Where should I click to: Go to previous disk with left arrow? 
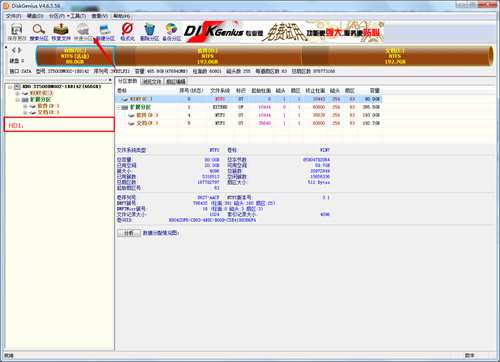pyautogui.click(x=14, y=50)
